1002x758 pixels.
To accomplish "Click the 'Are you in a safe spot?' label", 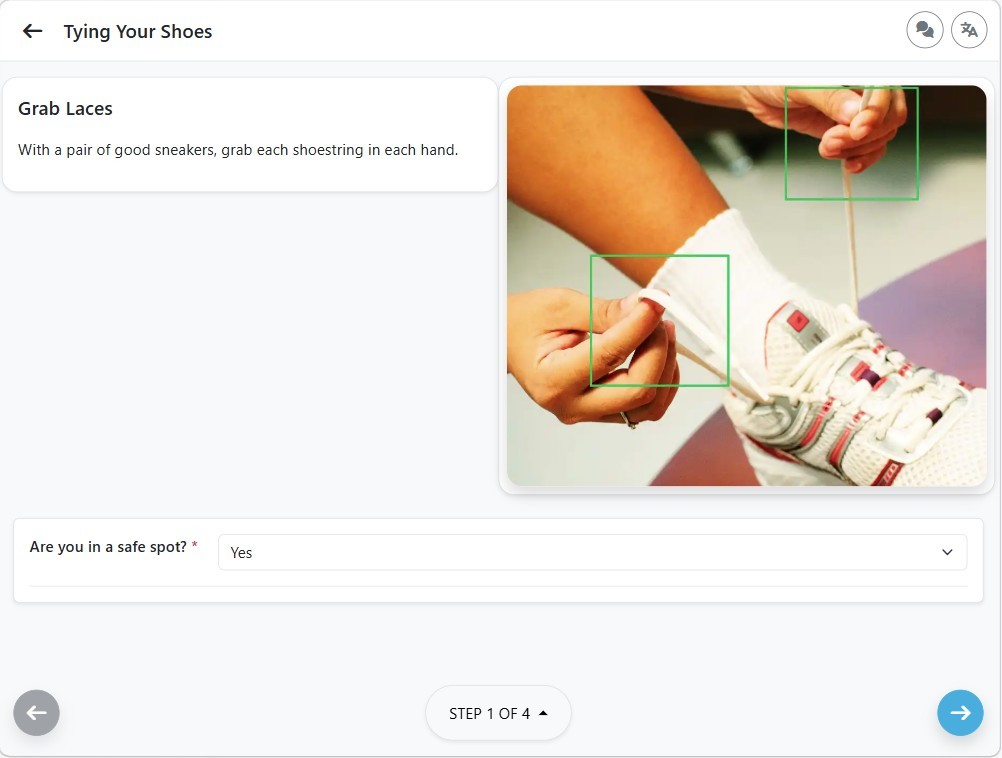I will pos(108,546).
